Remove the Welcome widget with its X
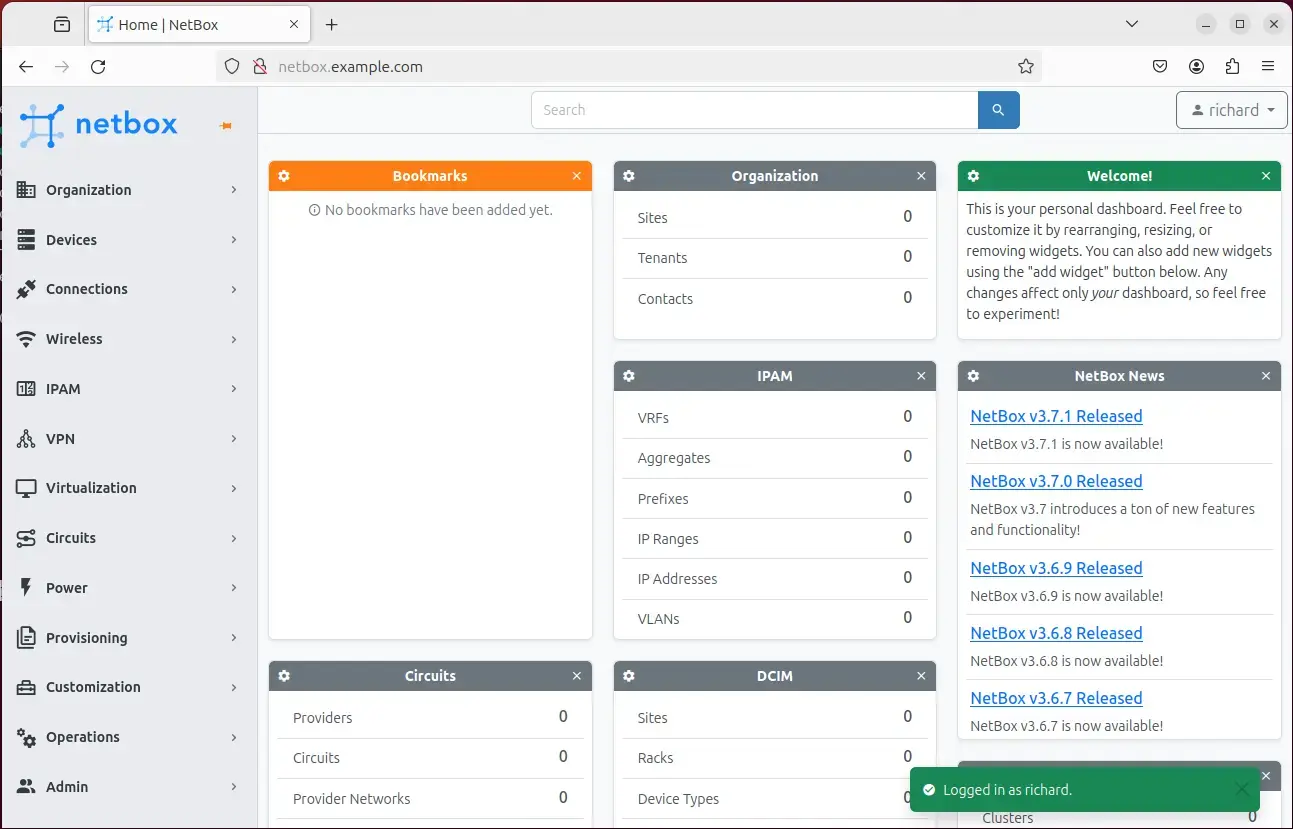 (1266, 176)
